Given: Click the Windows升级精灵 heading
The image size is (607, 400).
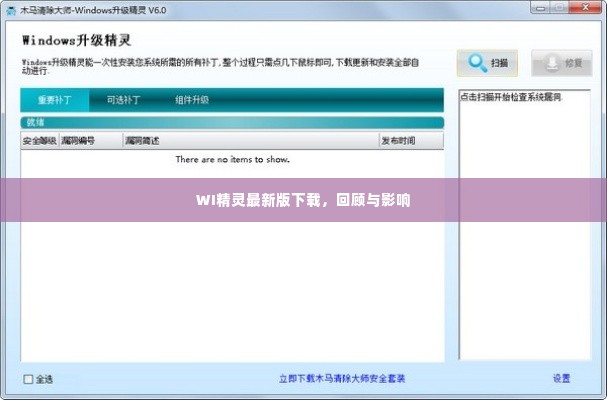Looking at the screenshot, I should click(x=77, y=40).
